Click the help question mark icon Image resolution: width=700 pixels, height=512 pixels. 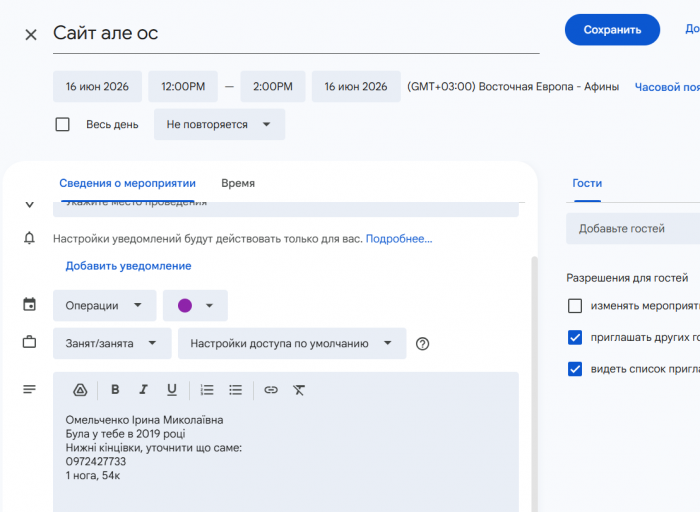click(x=422, y=344)
